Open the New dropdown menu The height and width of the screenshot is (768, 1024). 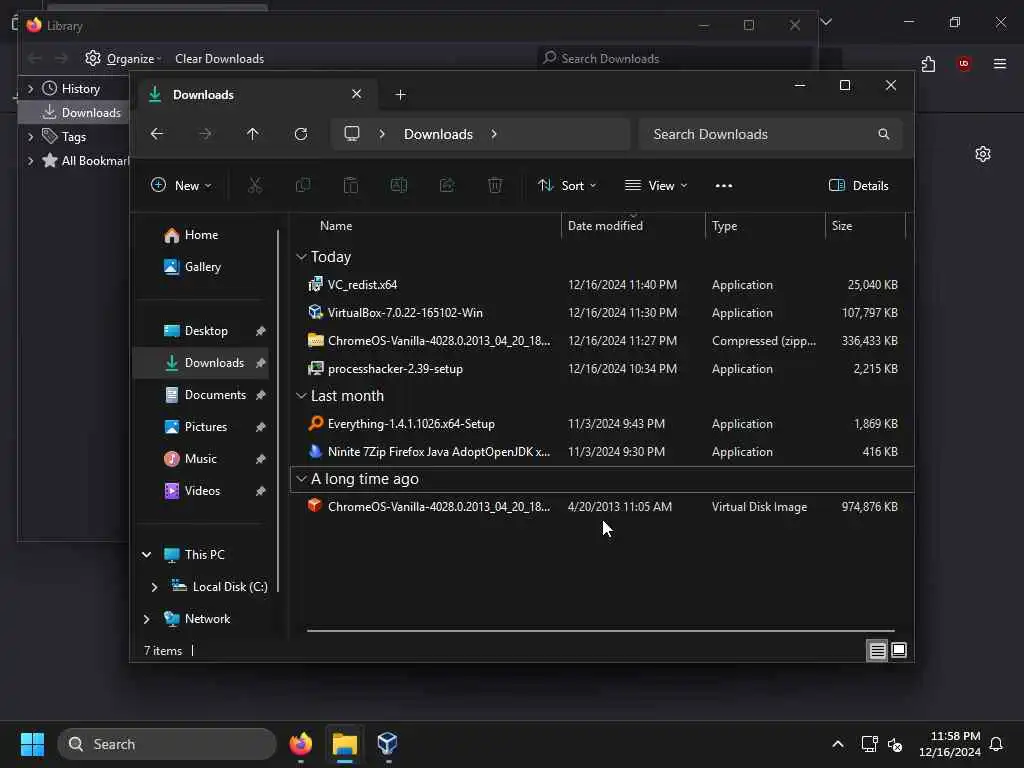(x=181, y=185)
